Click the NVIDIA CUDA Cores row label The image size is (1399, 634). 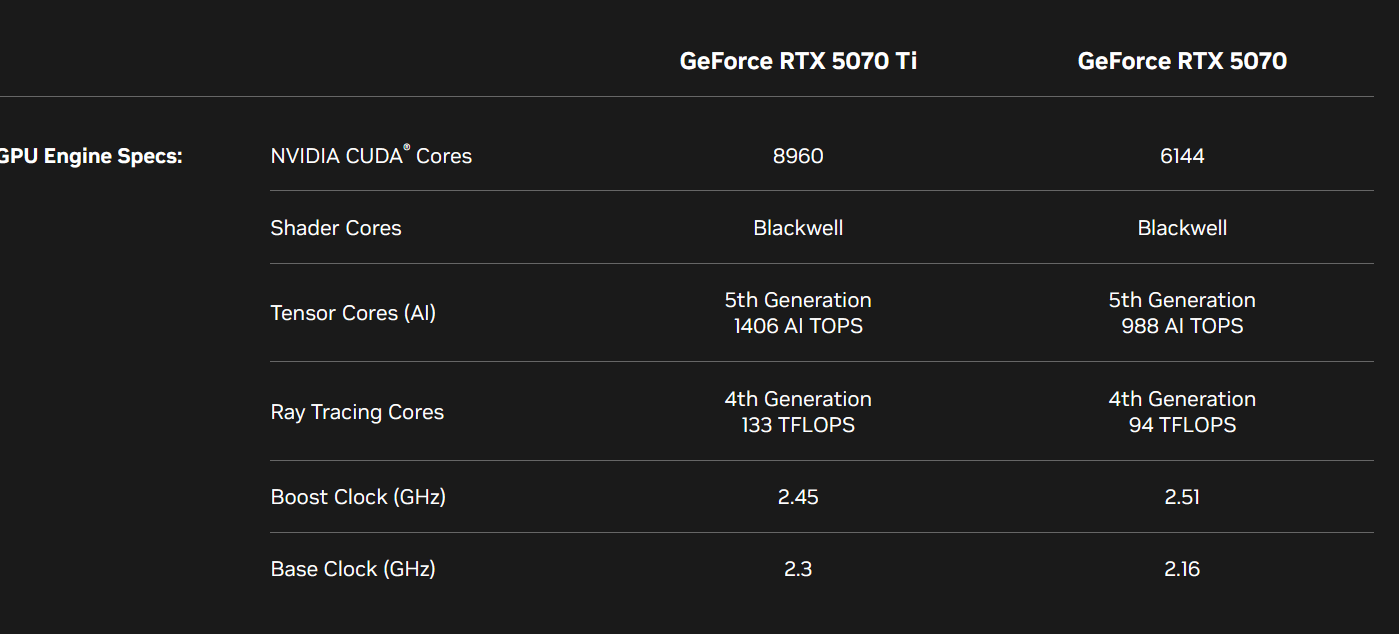[370, 156]
